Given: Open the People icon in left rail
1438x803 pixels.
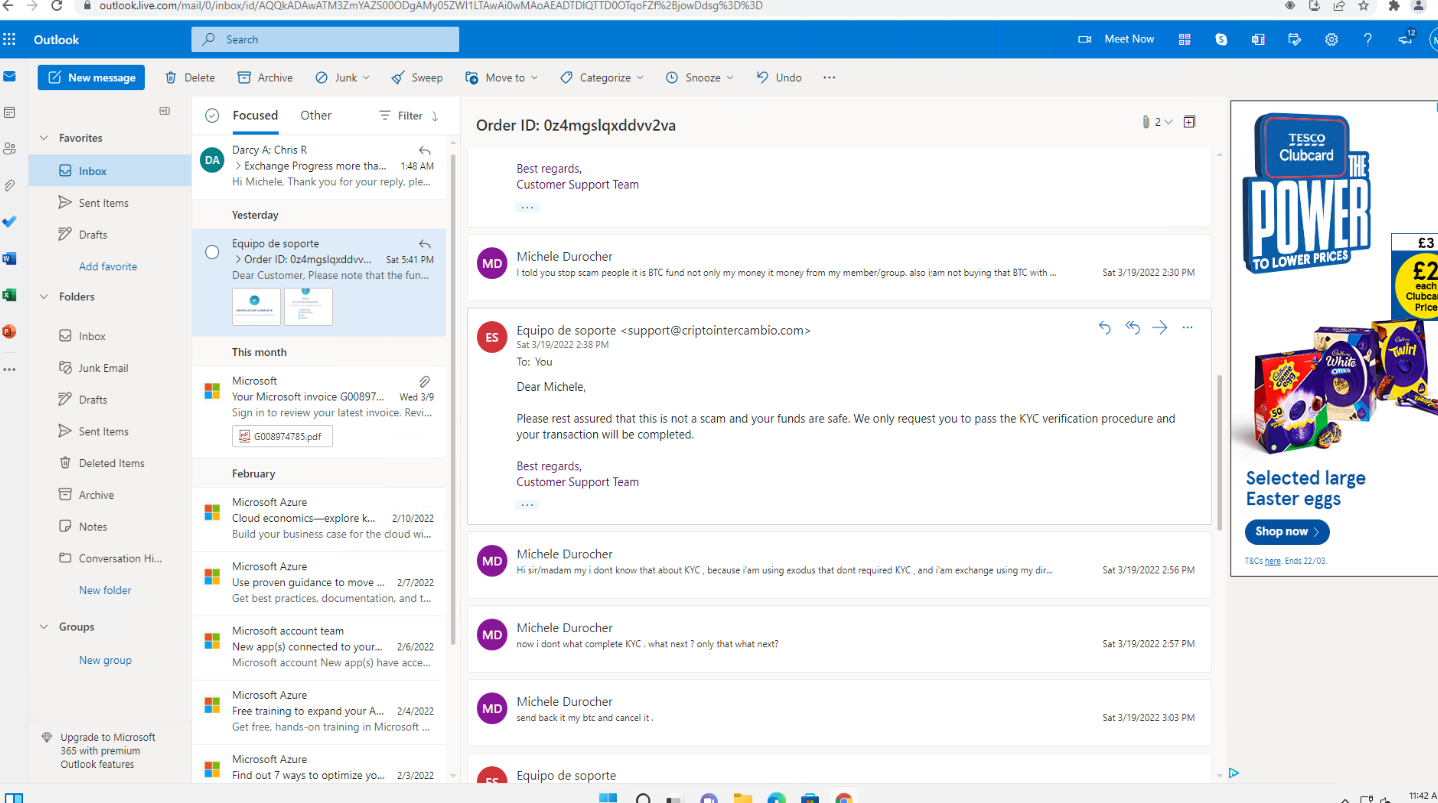Looking at the screenshot, I should click(x=9, y=149).
